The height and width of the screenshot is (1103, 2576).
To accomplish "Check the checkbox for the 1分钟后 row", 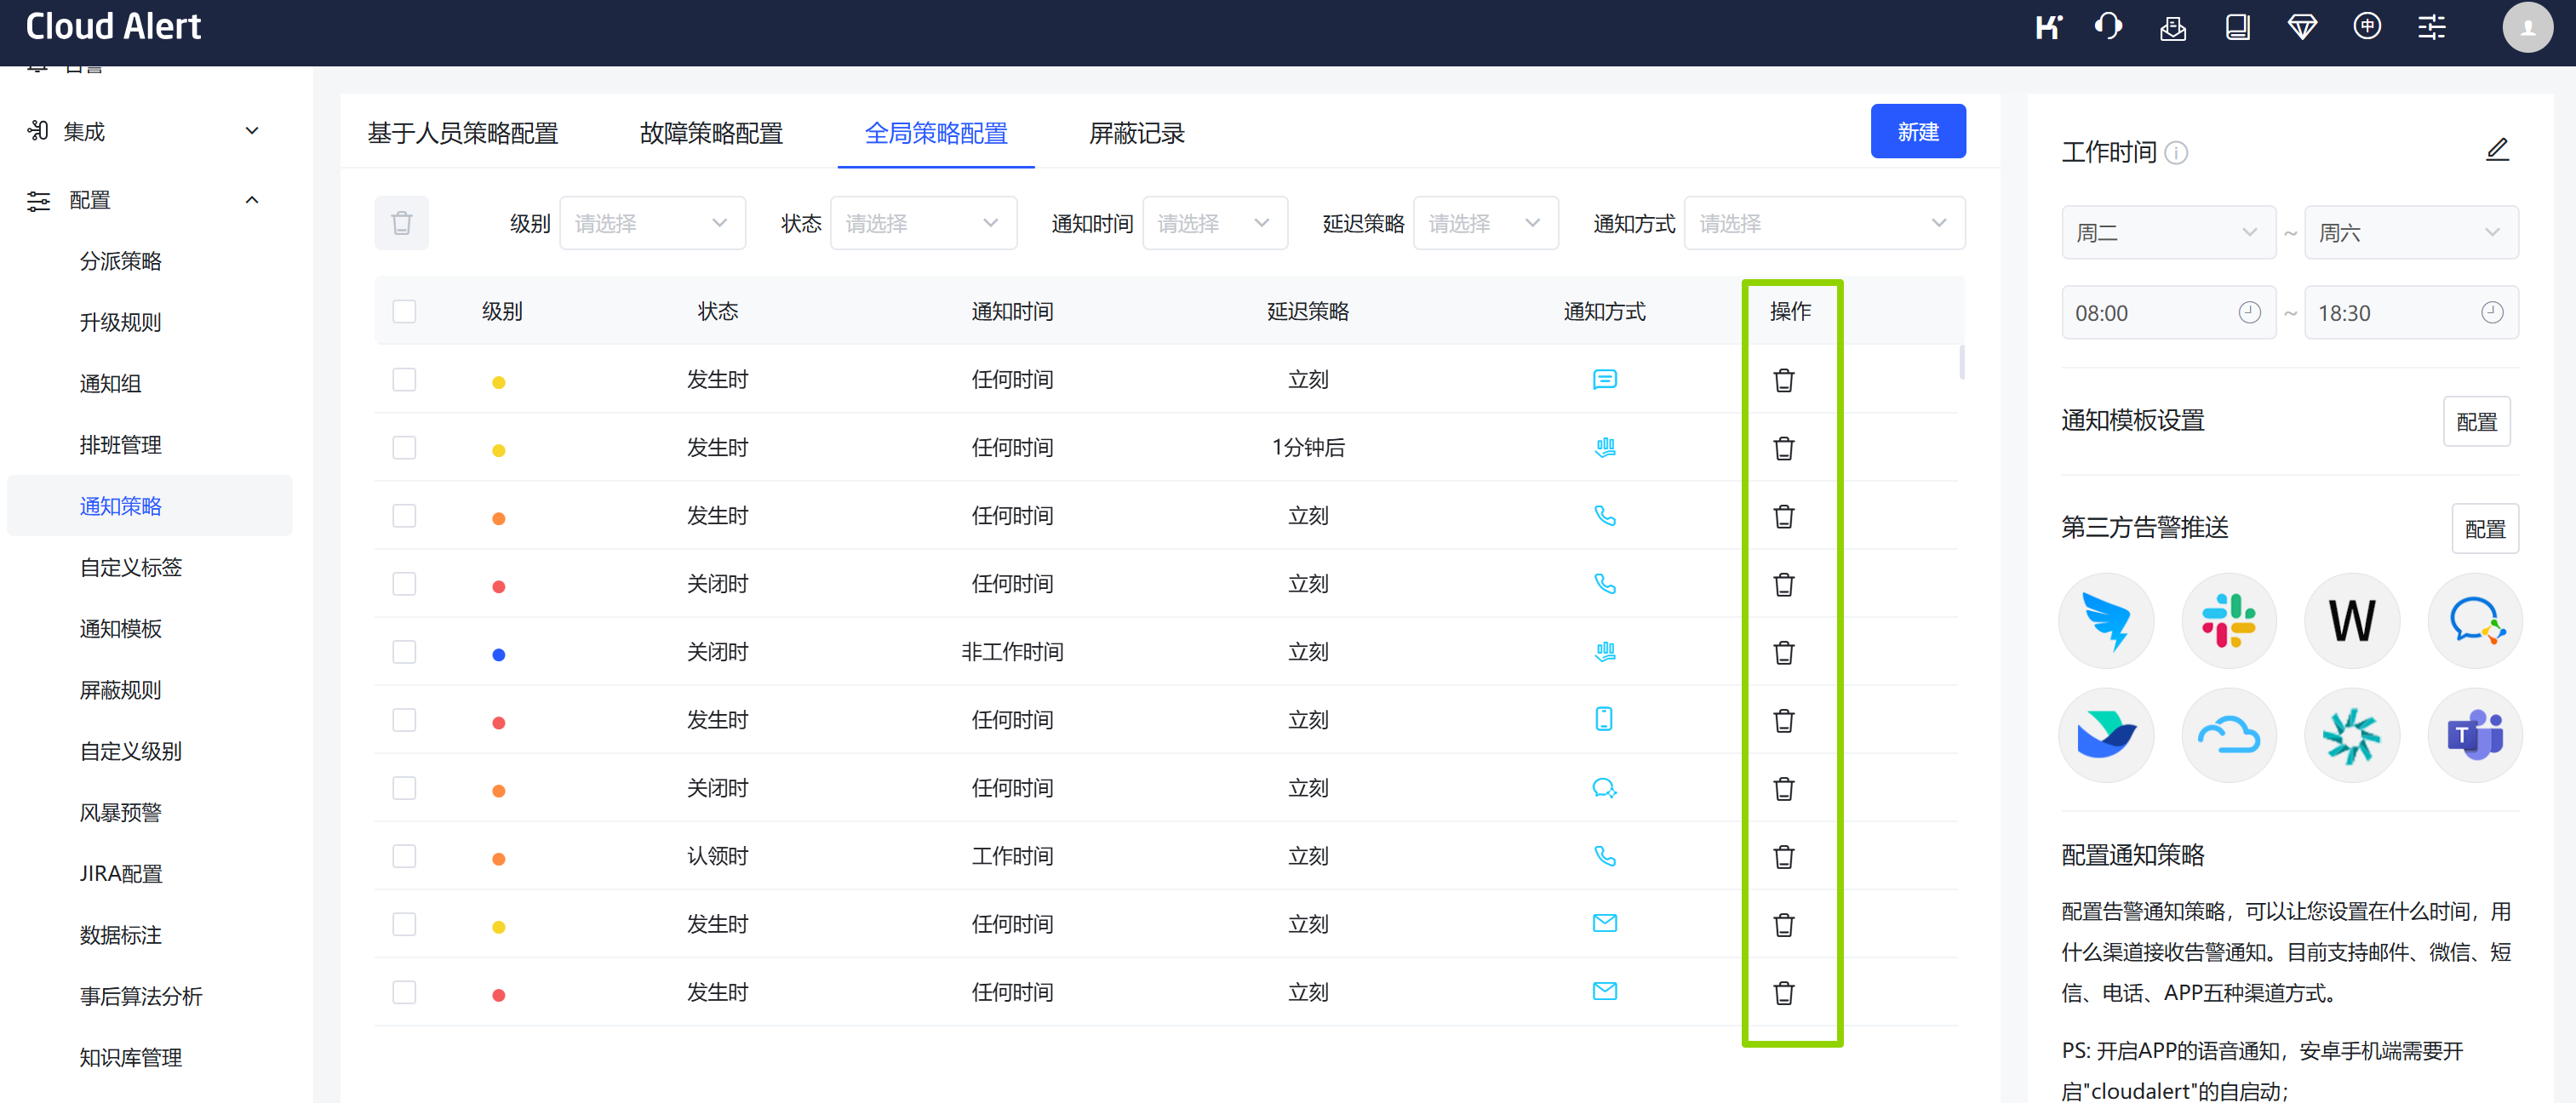I will (x=404, y=447).
